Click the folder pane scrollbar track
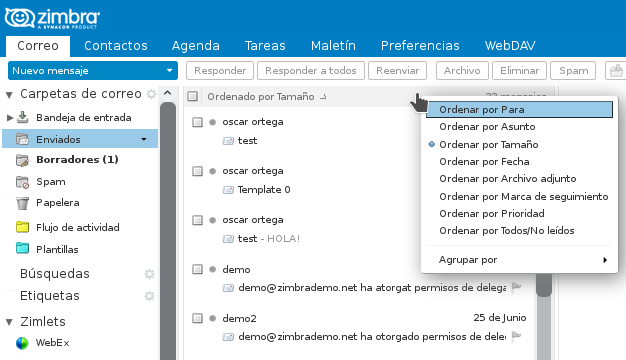626x360 pixels. (168, 231)
